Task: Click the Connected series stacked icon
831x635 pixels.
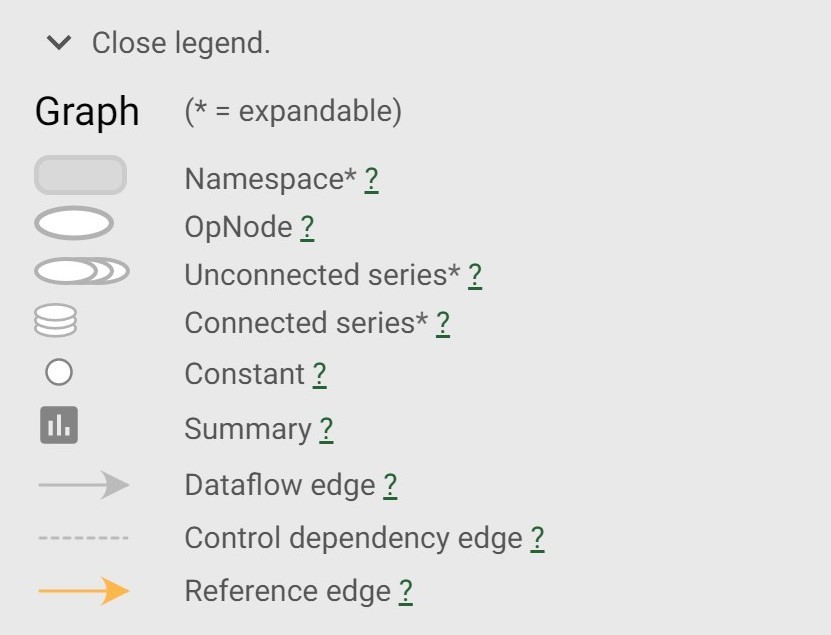Action: pos(56,321)
